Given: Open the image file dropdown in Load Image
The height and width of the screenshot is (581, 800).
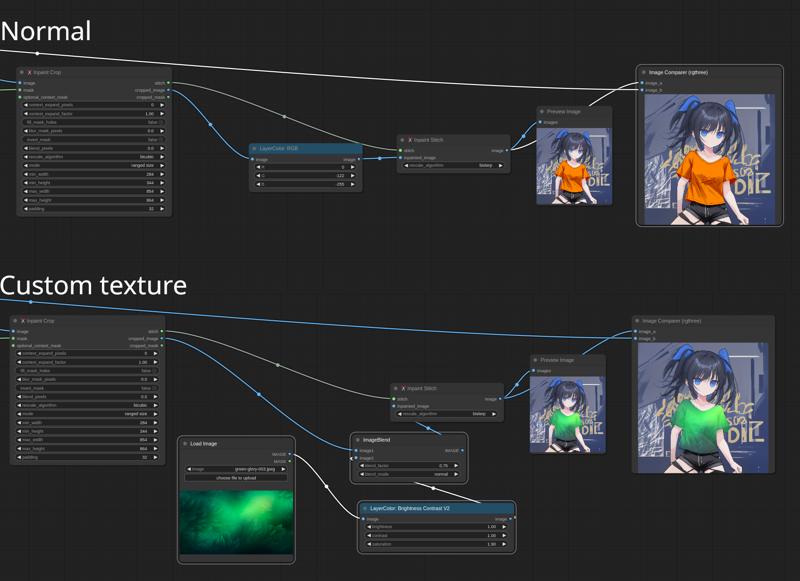Looking at the screenshot, I should 236,469.
